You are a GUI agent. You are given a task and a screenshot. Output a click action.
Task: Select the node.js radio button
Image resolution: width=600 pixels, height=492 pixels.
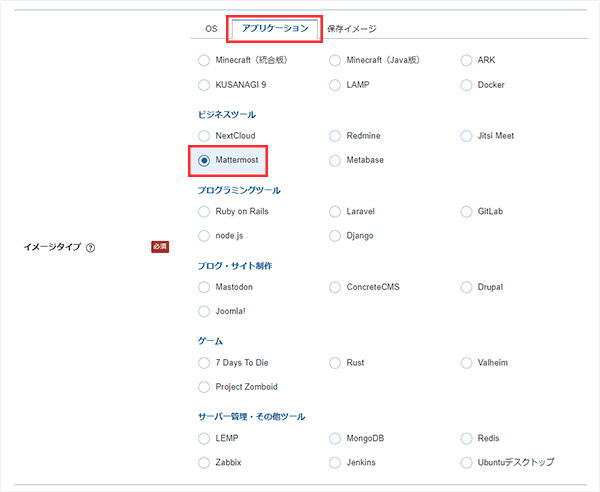pos(204,236)
